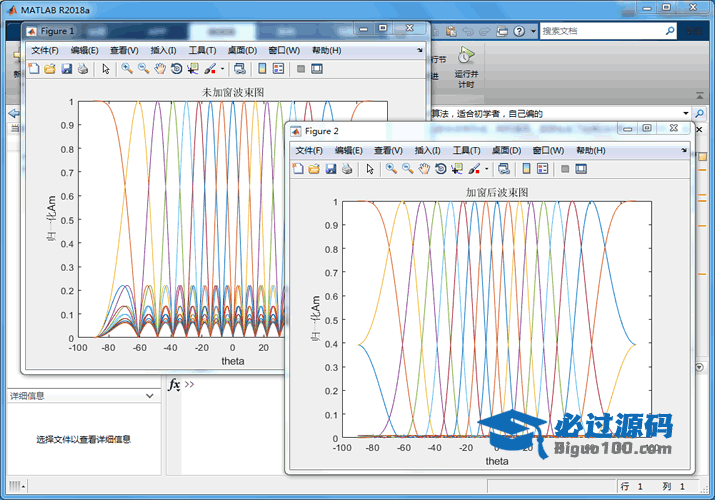Save figure icon in Figure 2 toolbar
This screenshot has height=500, width=715.
[x=331, y=169]
